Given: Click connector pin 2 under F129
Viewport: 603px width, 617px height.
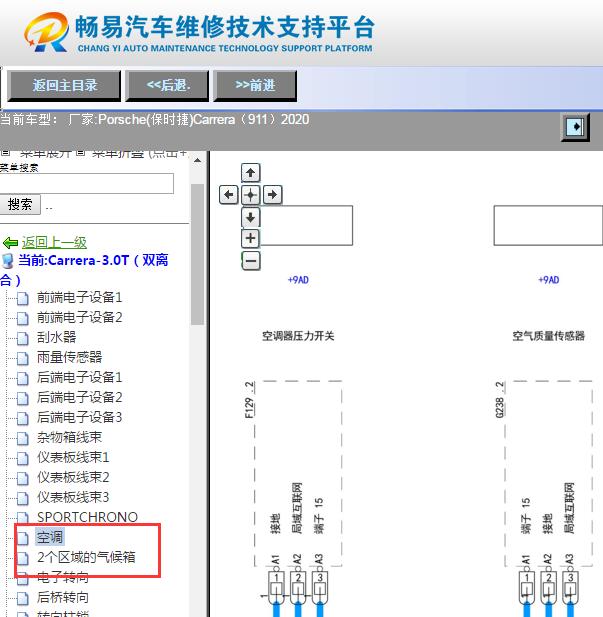Looking at the screenshot, I should pos(298,587).
